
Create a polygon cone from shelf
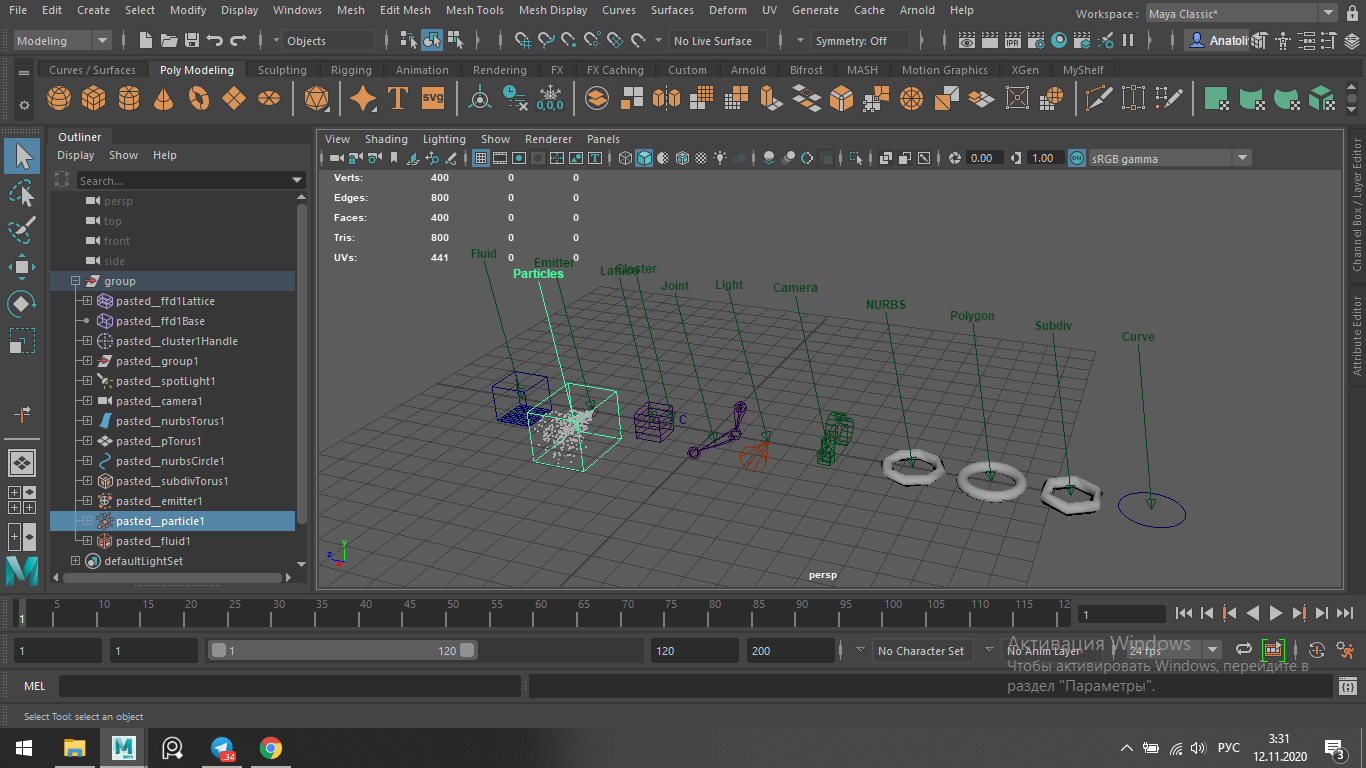[x=164, y=99]
